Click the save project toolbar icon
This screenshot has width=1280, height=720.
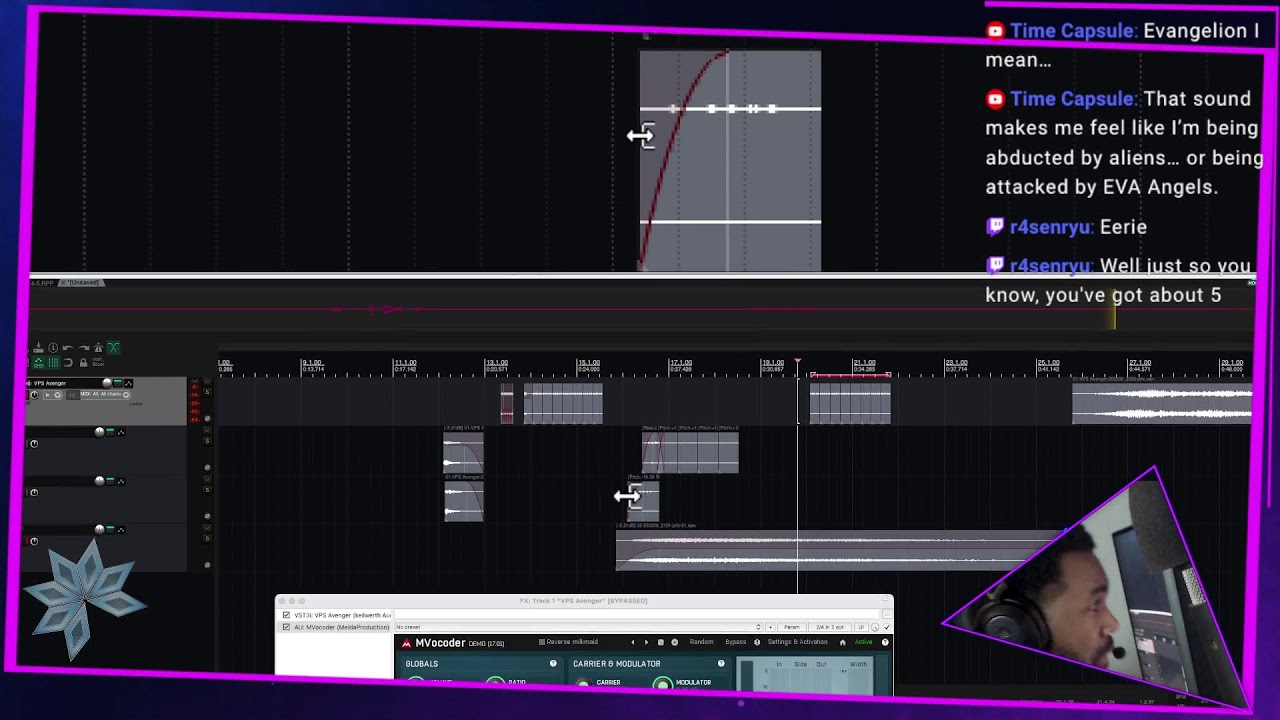[x=38, y=348]
